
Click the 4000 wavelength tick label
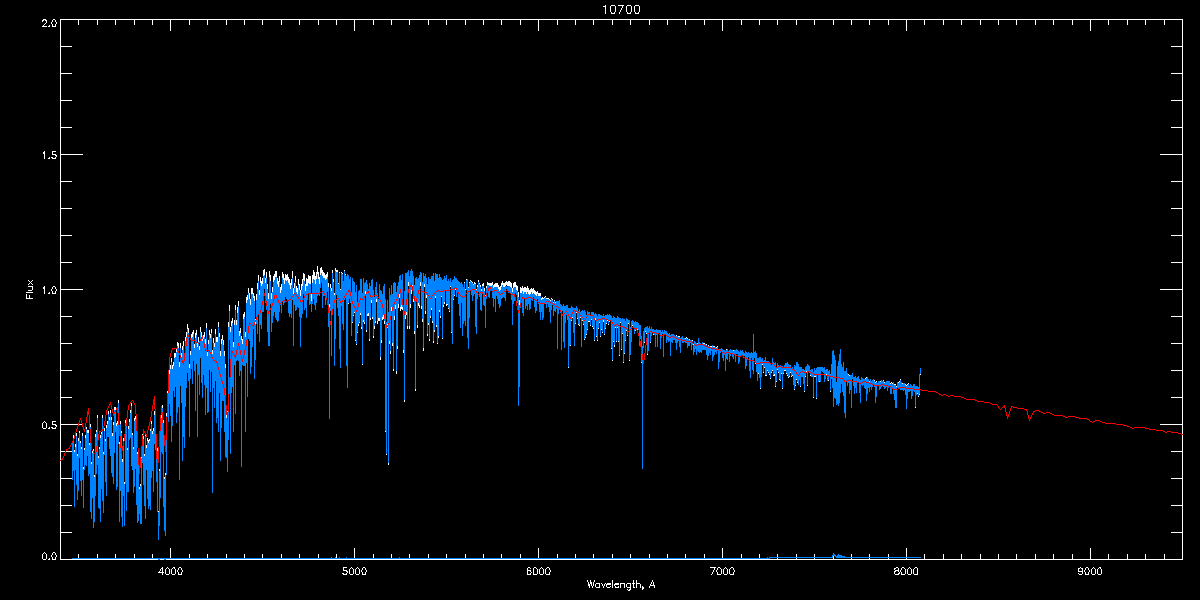coord(171,572)
